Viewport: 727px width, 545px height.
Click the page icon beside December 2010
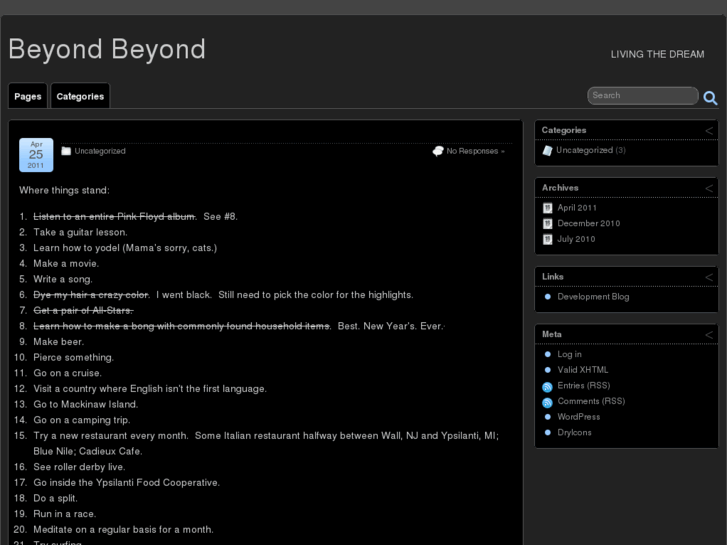[547, 224]
